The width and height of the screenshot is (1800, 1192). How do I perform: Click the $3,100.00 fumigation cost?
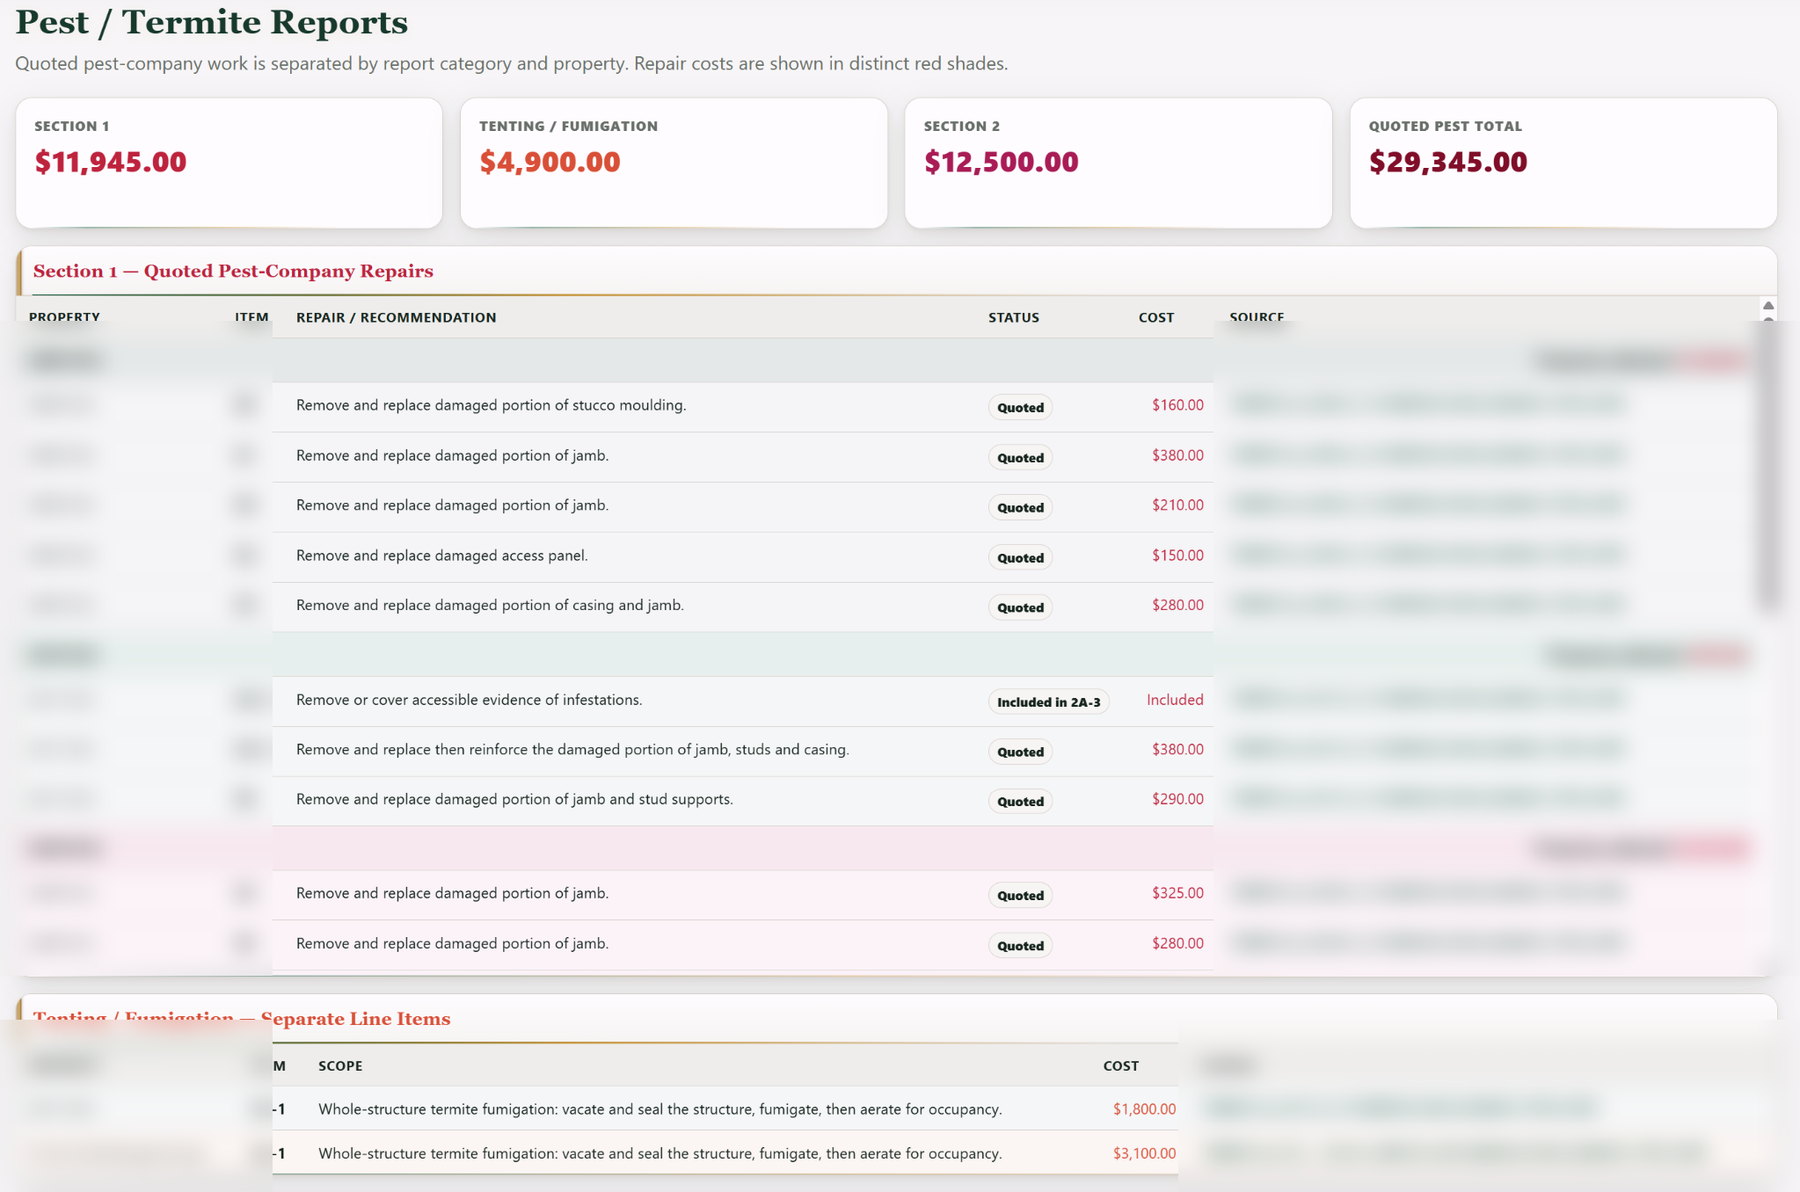pos(1144,1153)
